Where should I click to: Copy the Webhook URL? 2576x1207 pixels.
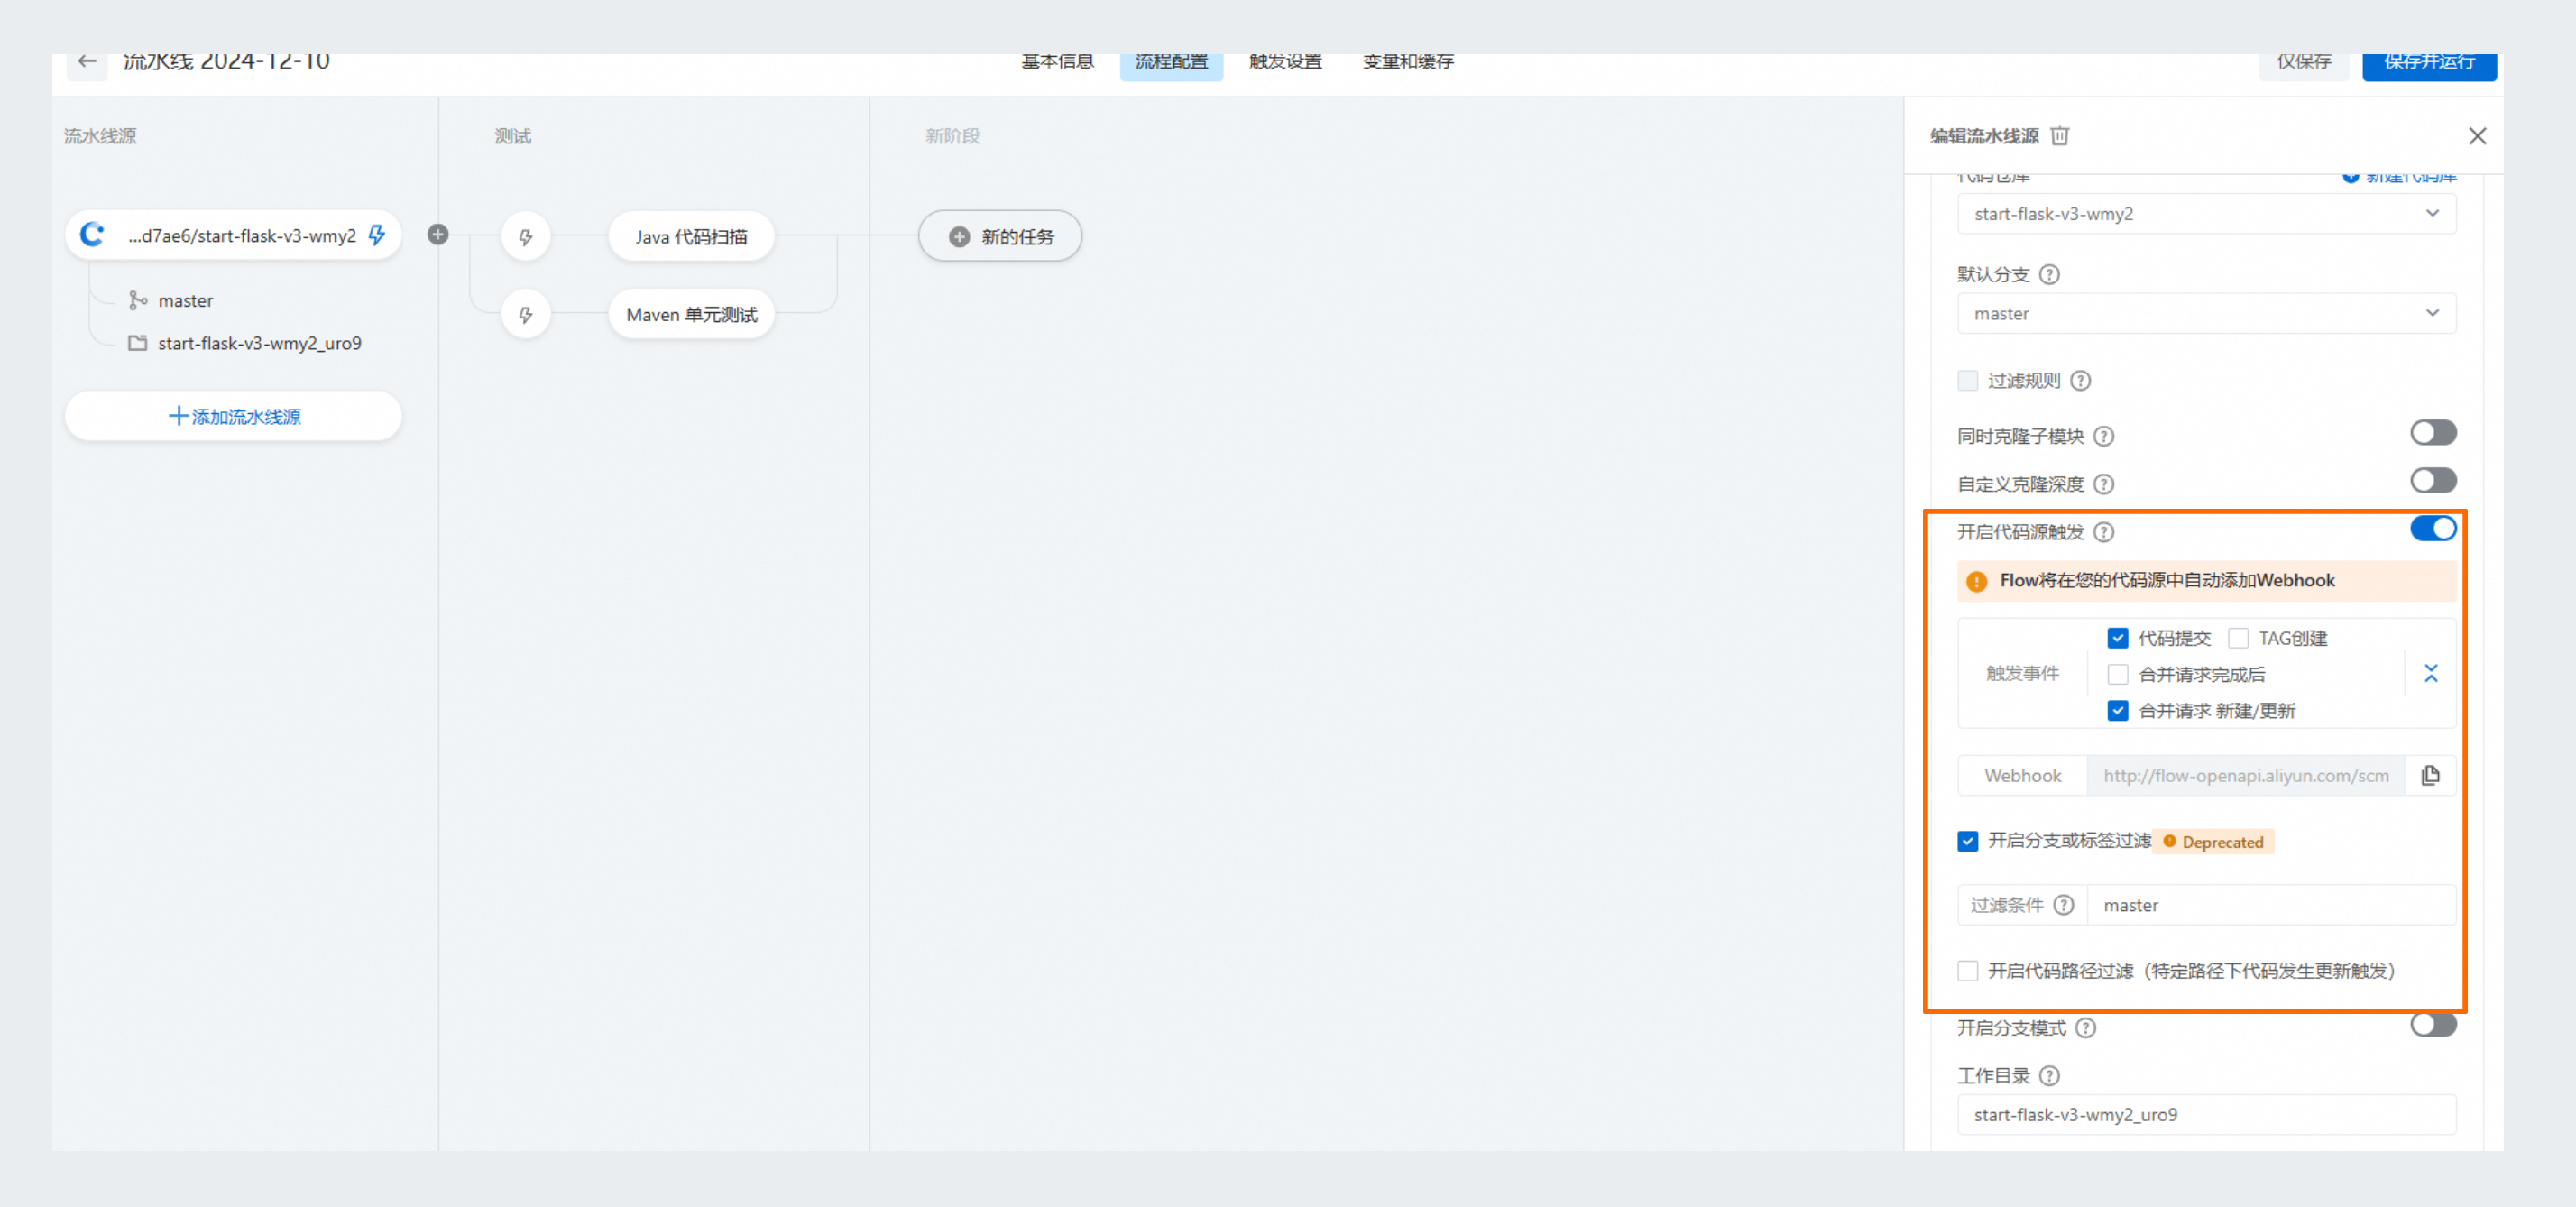2431,775
